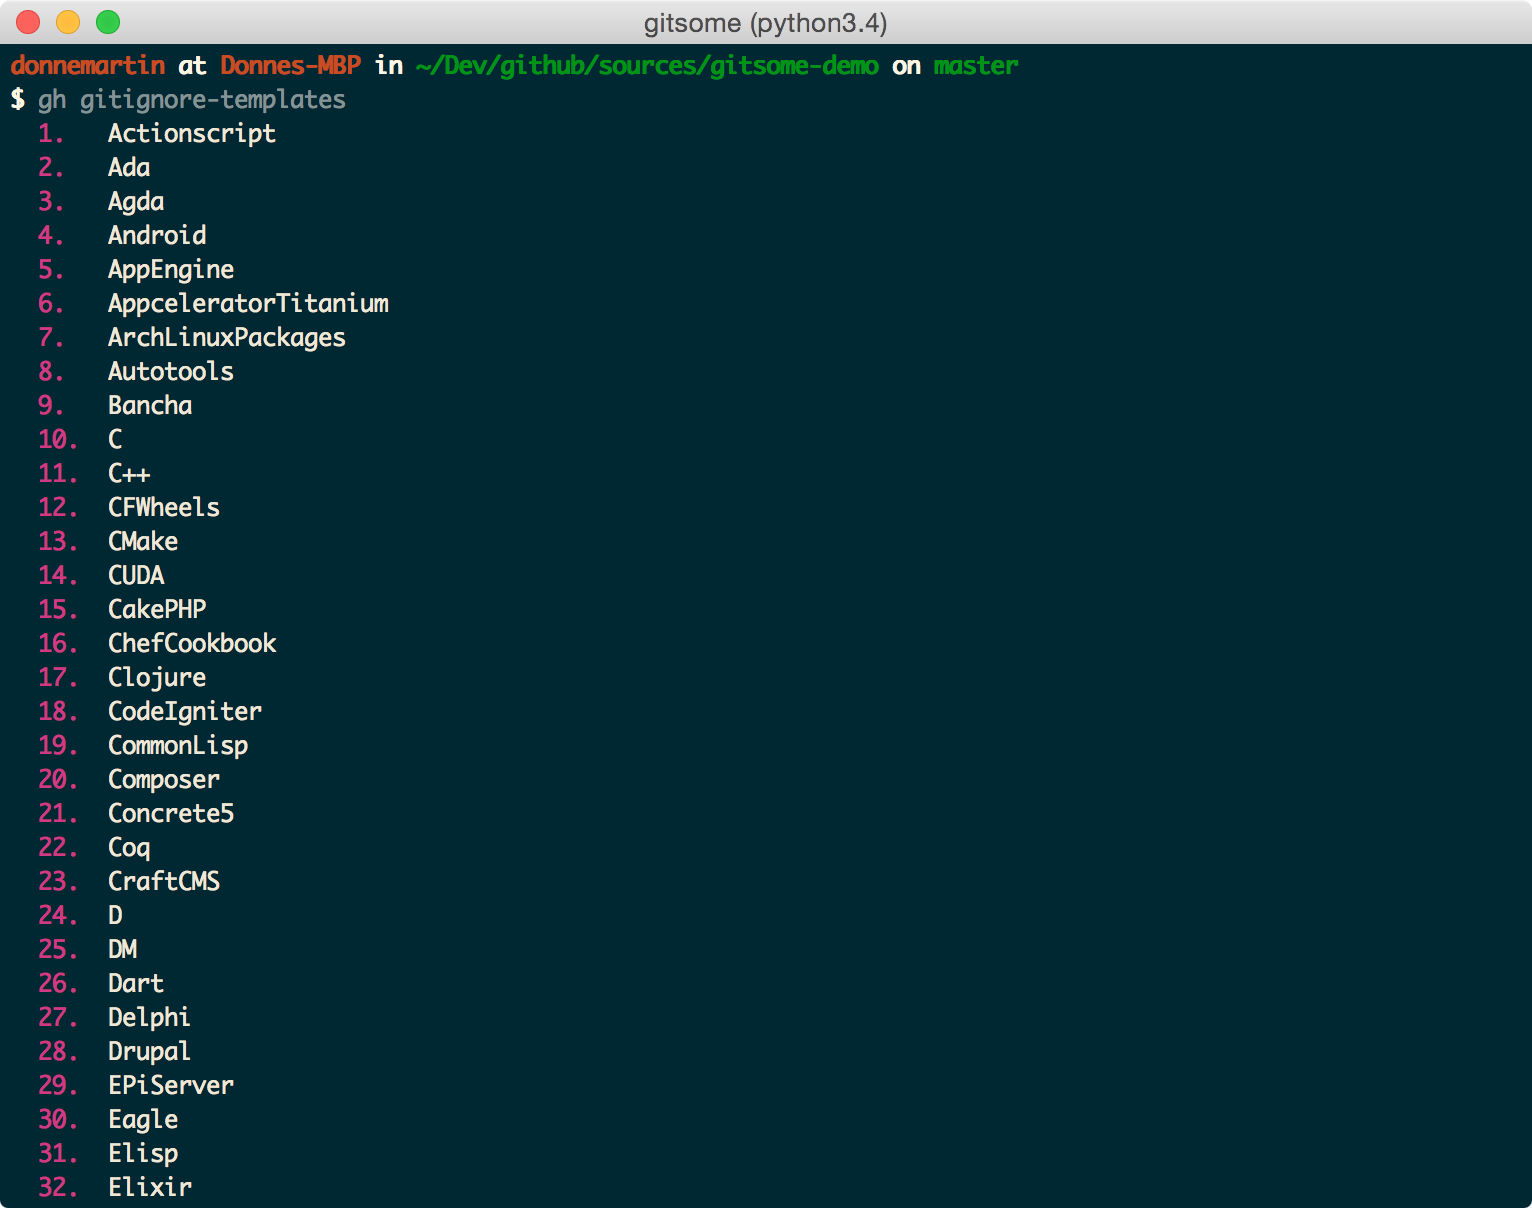Image resolution: width=1532 pixels, height=1208 pixels.
Task: Select the 'DM' entry
Action: (122, 950)
